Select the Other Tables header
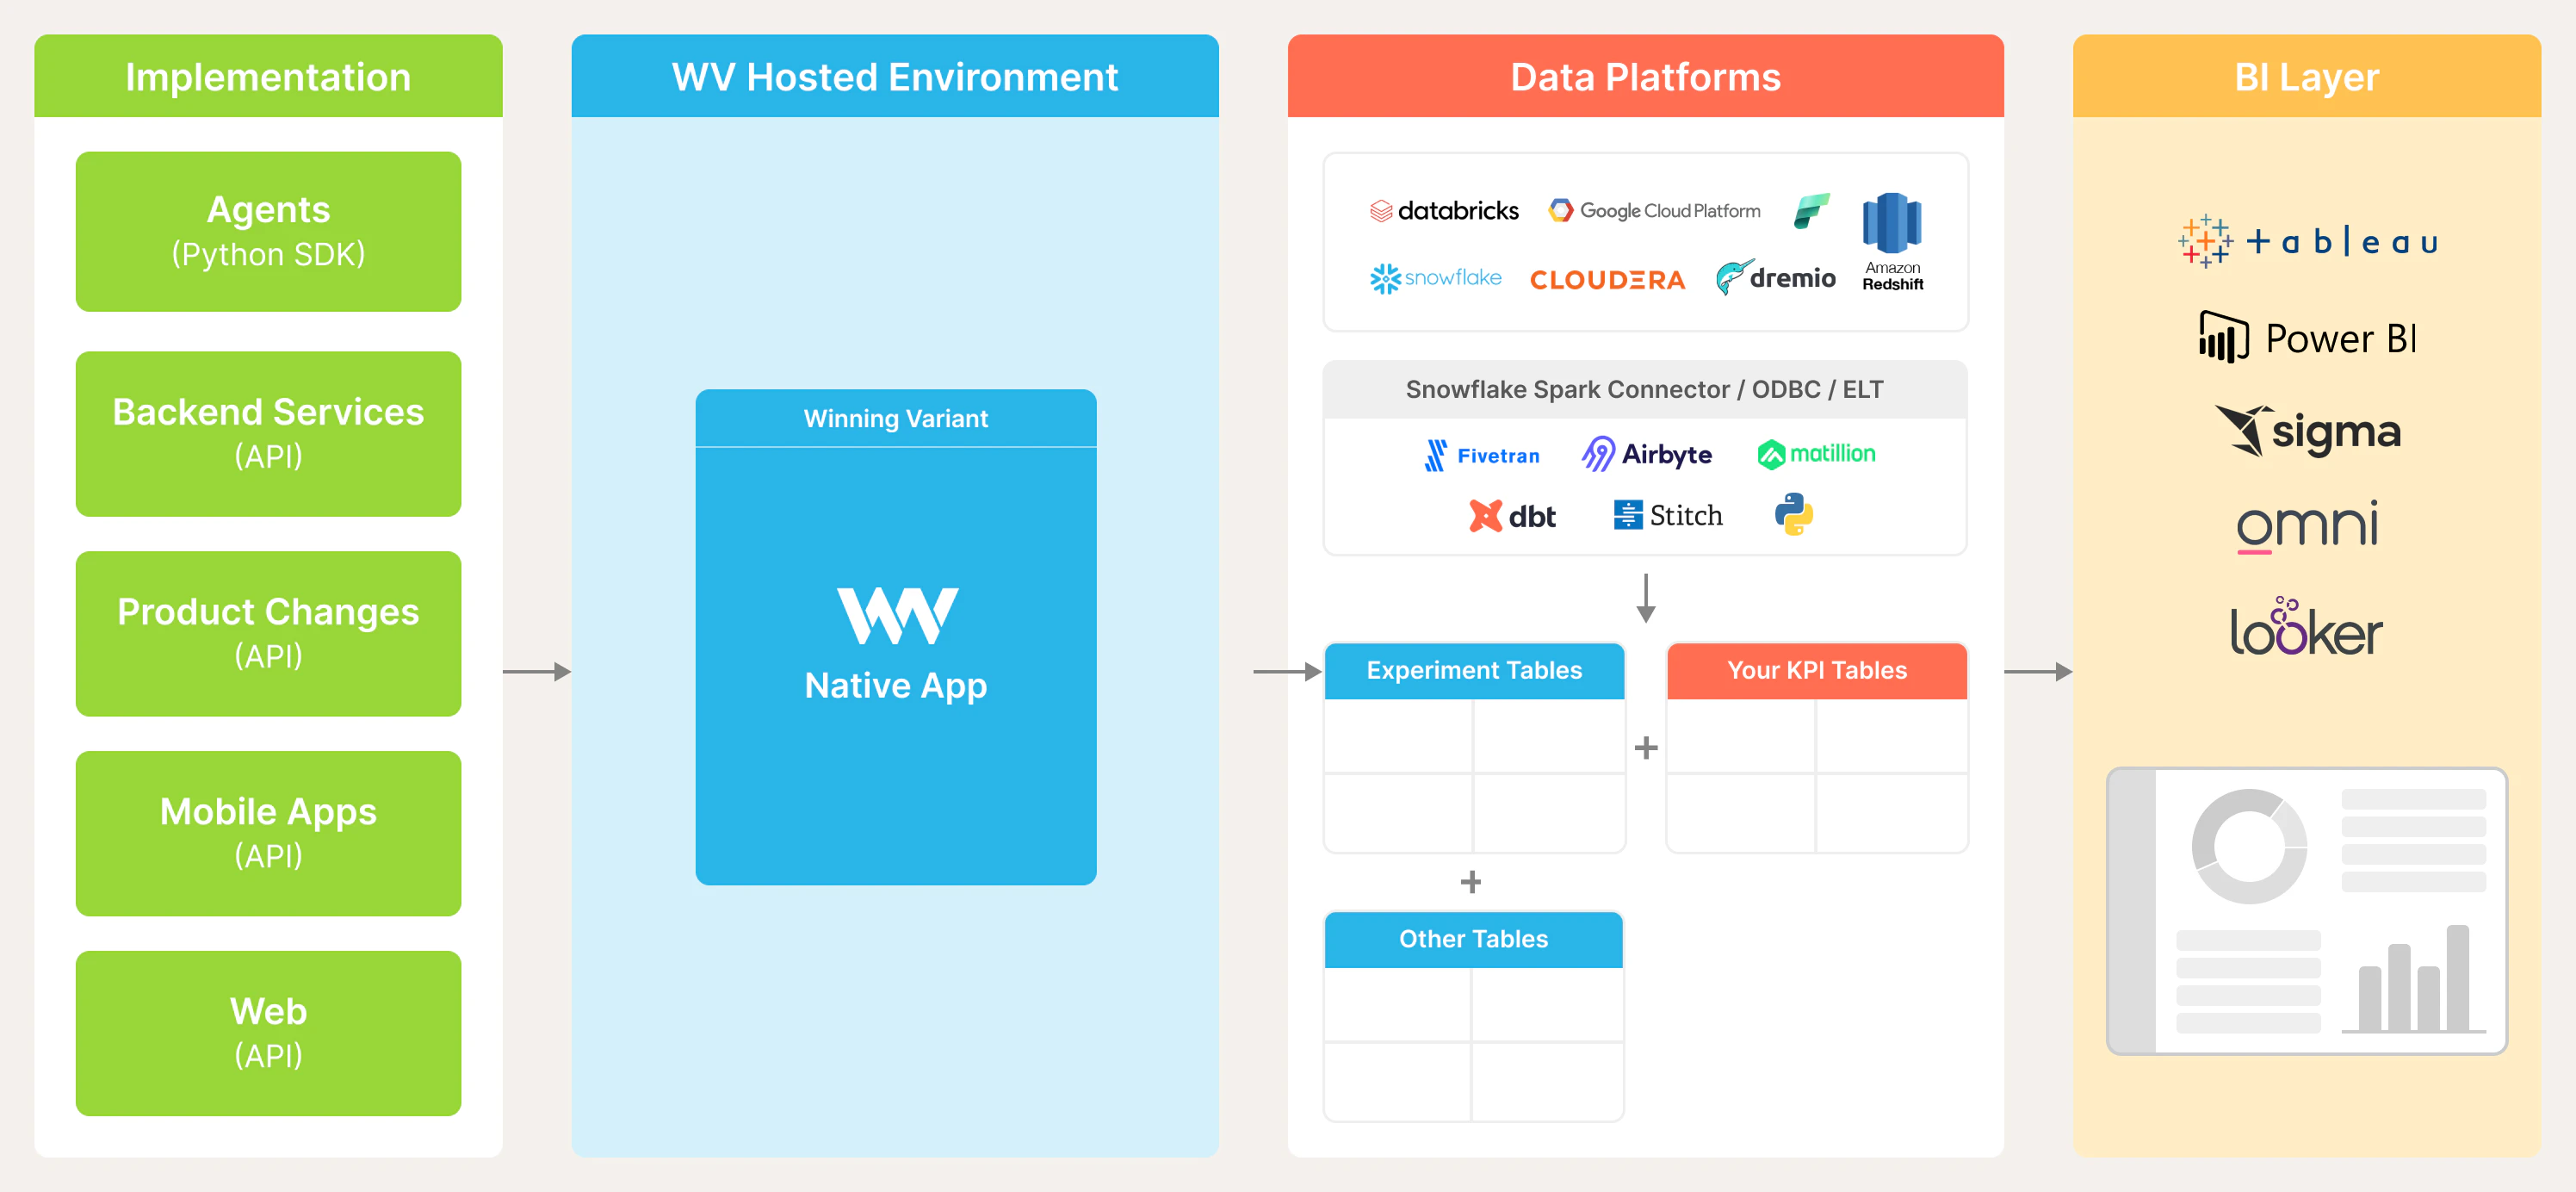The height and width of the screenshot is (1192, 2576). 1473,939
